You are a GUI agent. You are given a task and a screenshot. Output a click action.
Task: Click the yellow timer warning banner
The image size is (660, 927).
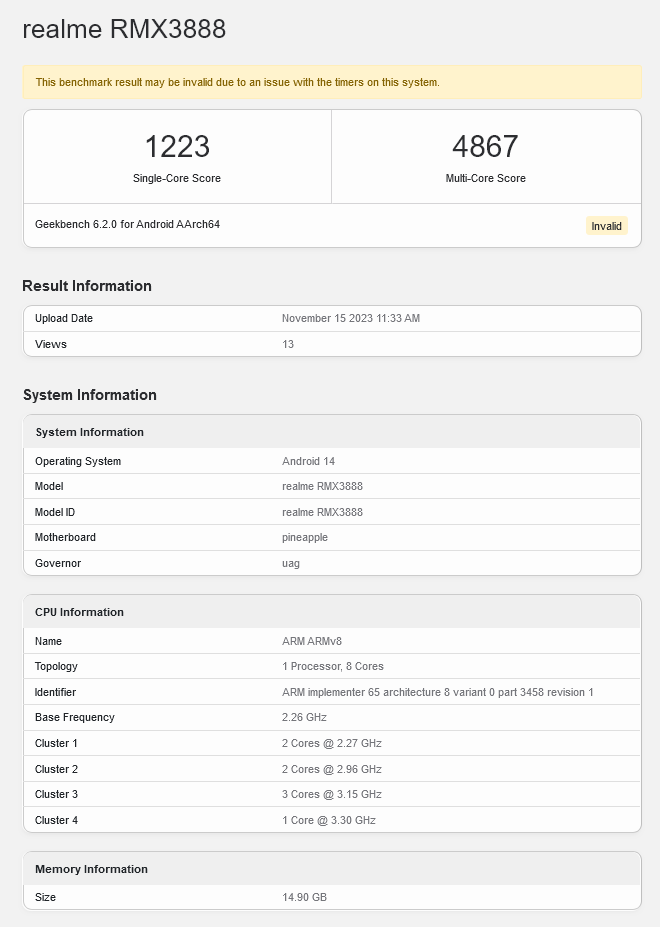(332, 82)
